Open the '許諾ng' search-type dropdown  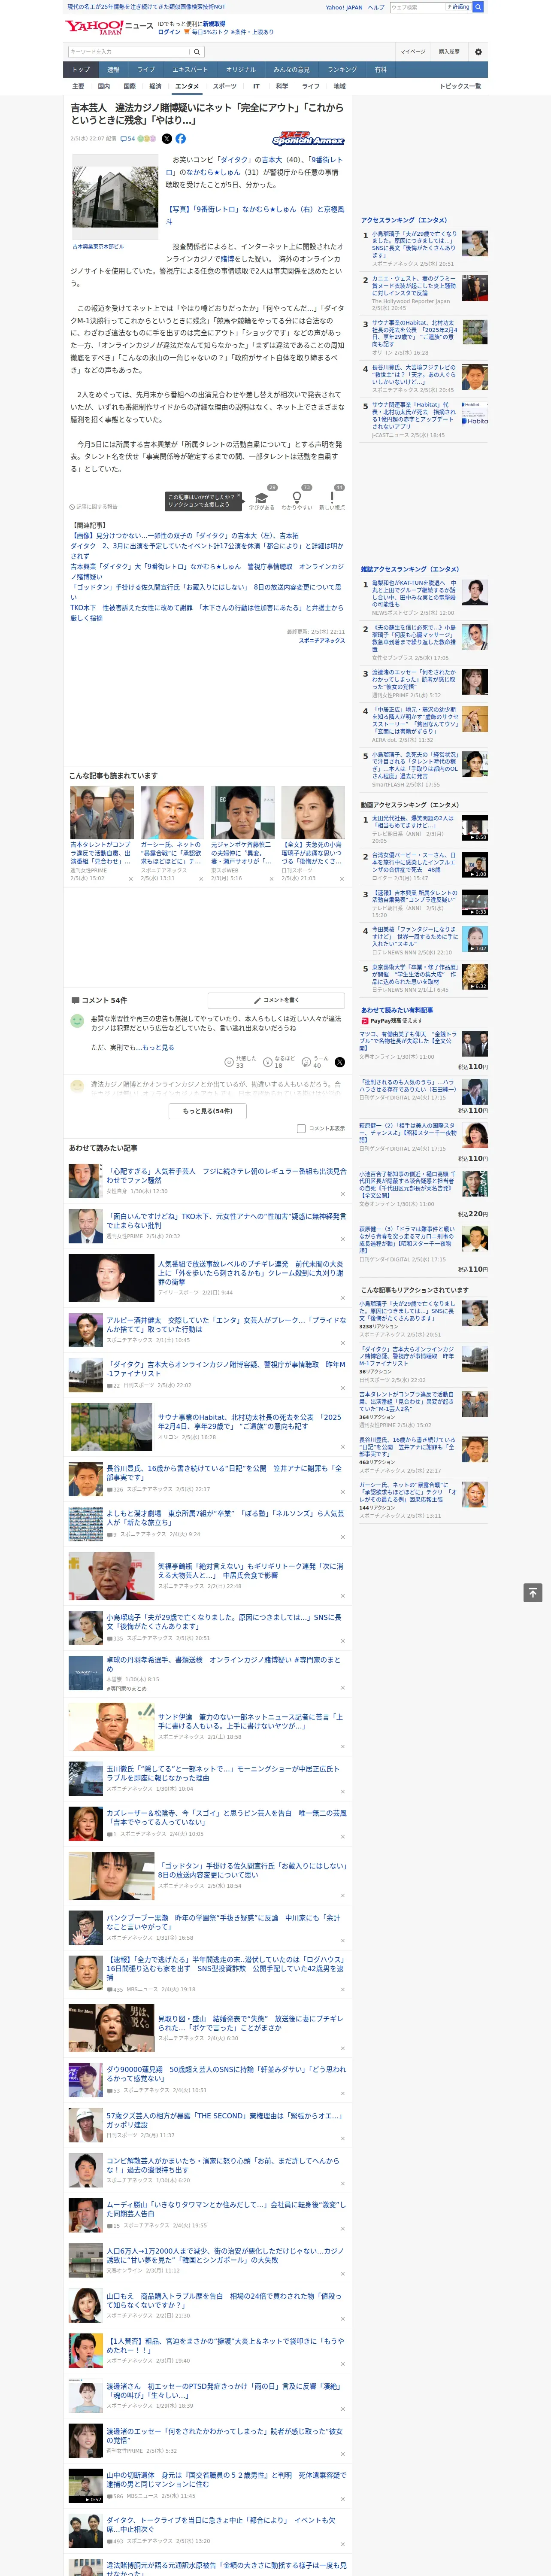[x=459, y=7]
